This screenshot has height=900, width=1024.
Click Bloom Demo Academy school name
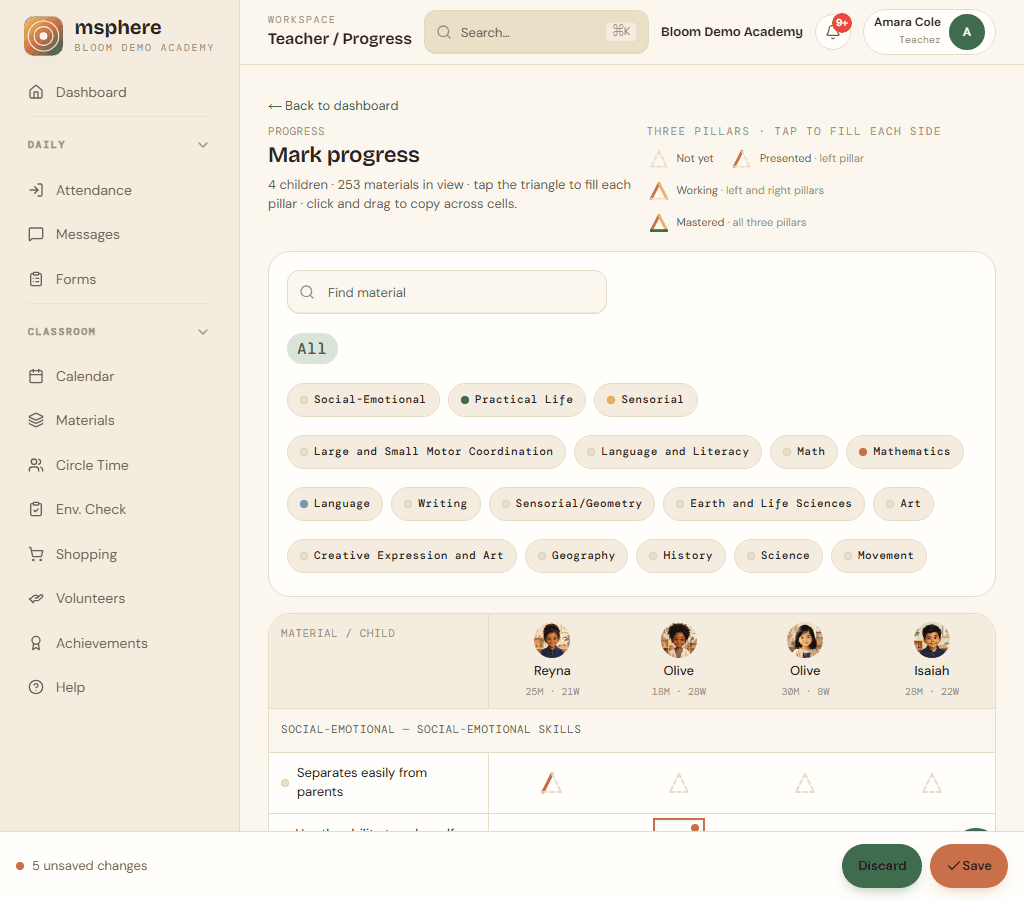tap(731, 31)
